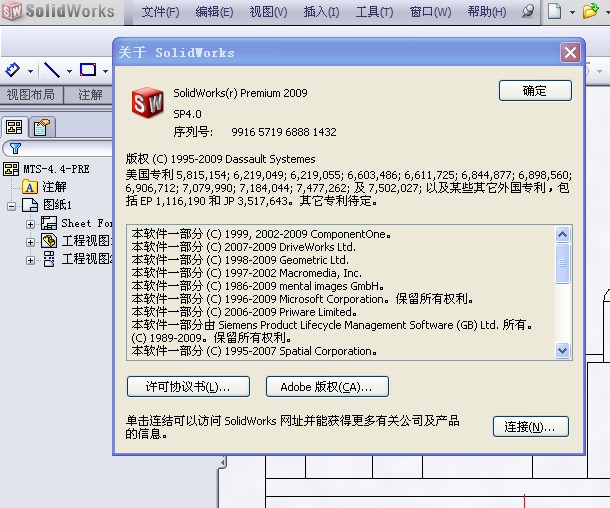Viewport: 610px width, 508px height.
Task: Click the Spatial Corporation credit line
Action: tap(254, 351)
